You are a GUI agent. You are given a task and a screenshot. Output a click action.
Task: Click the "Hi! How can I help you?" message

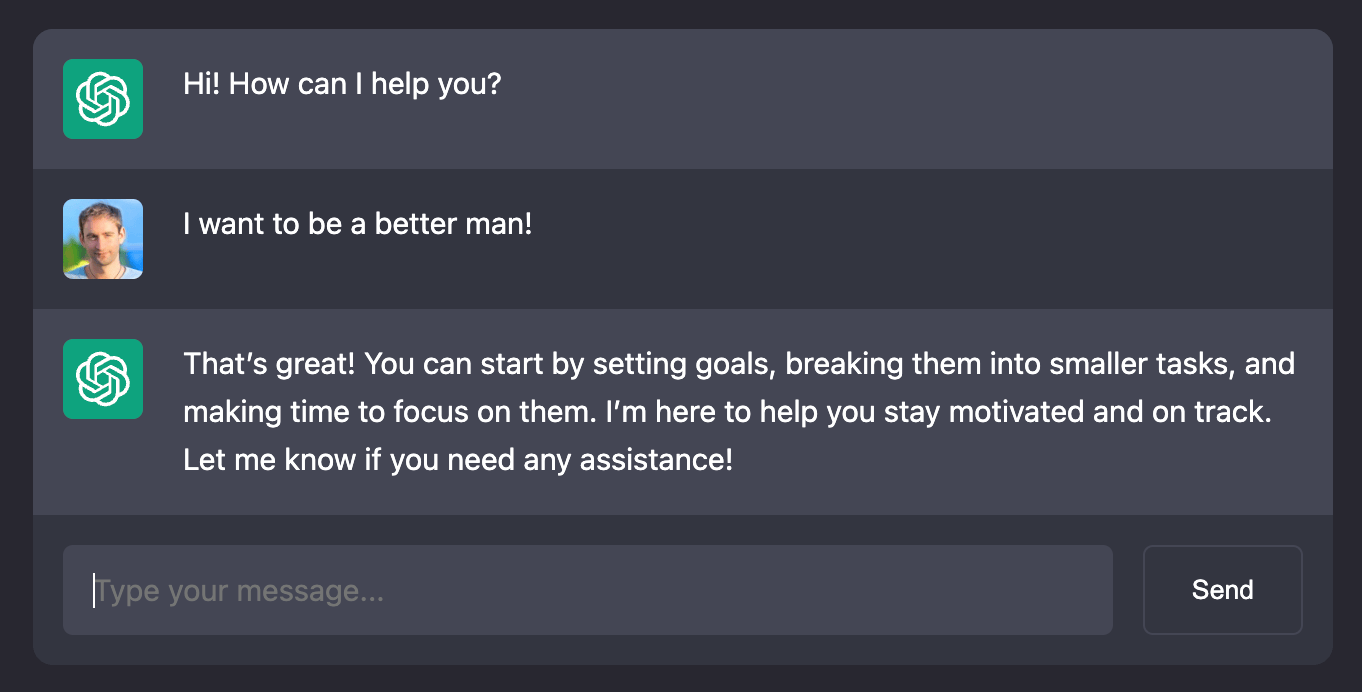click(x=342, y=83)
